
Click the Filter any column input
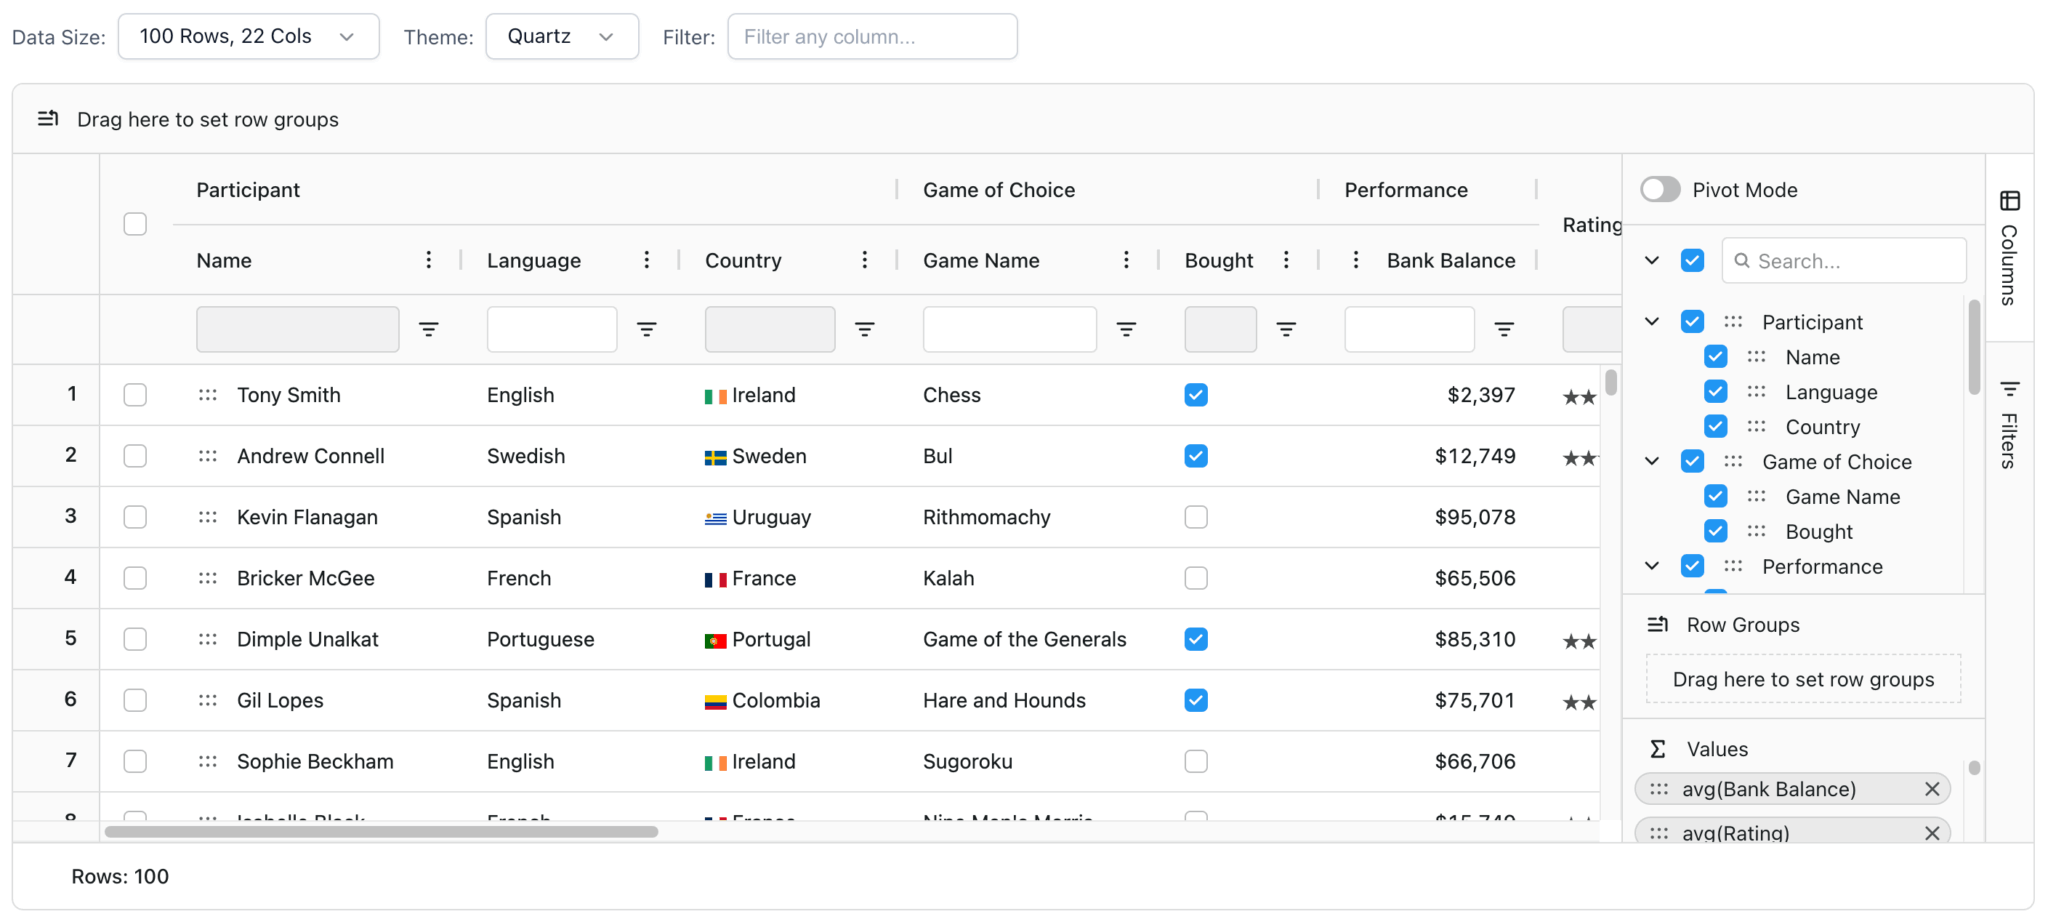click(x=872, y=37)
